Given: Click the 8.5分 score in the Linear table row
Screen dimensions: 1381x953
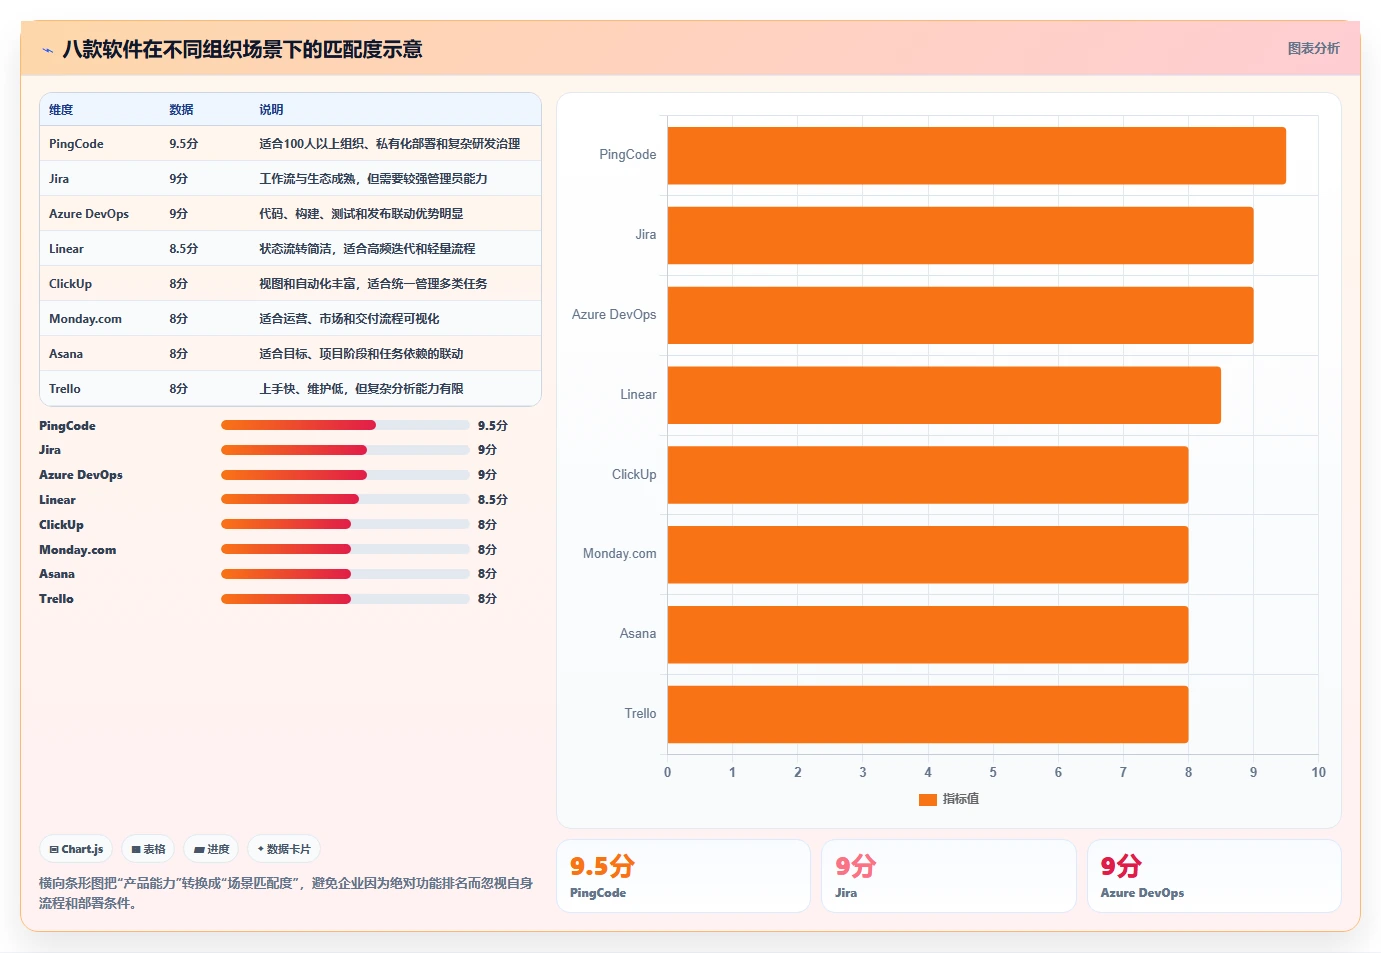Looking at the screenshot, I should [184, 249].
